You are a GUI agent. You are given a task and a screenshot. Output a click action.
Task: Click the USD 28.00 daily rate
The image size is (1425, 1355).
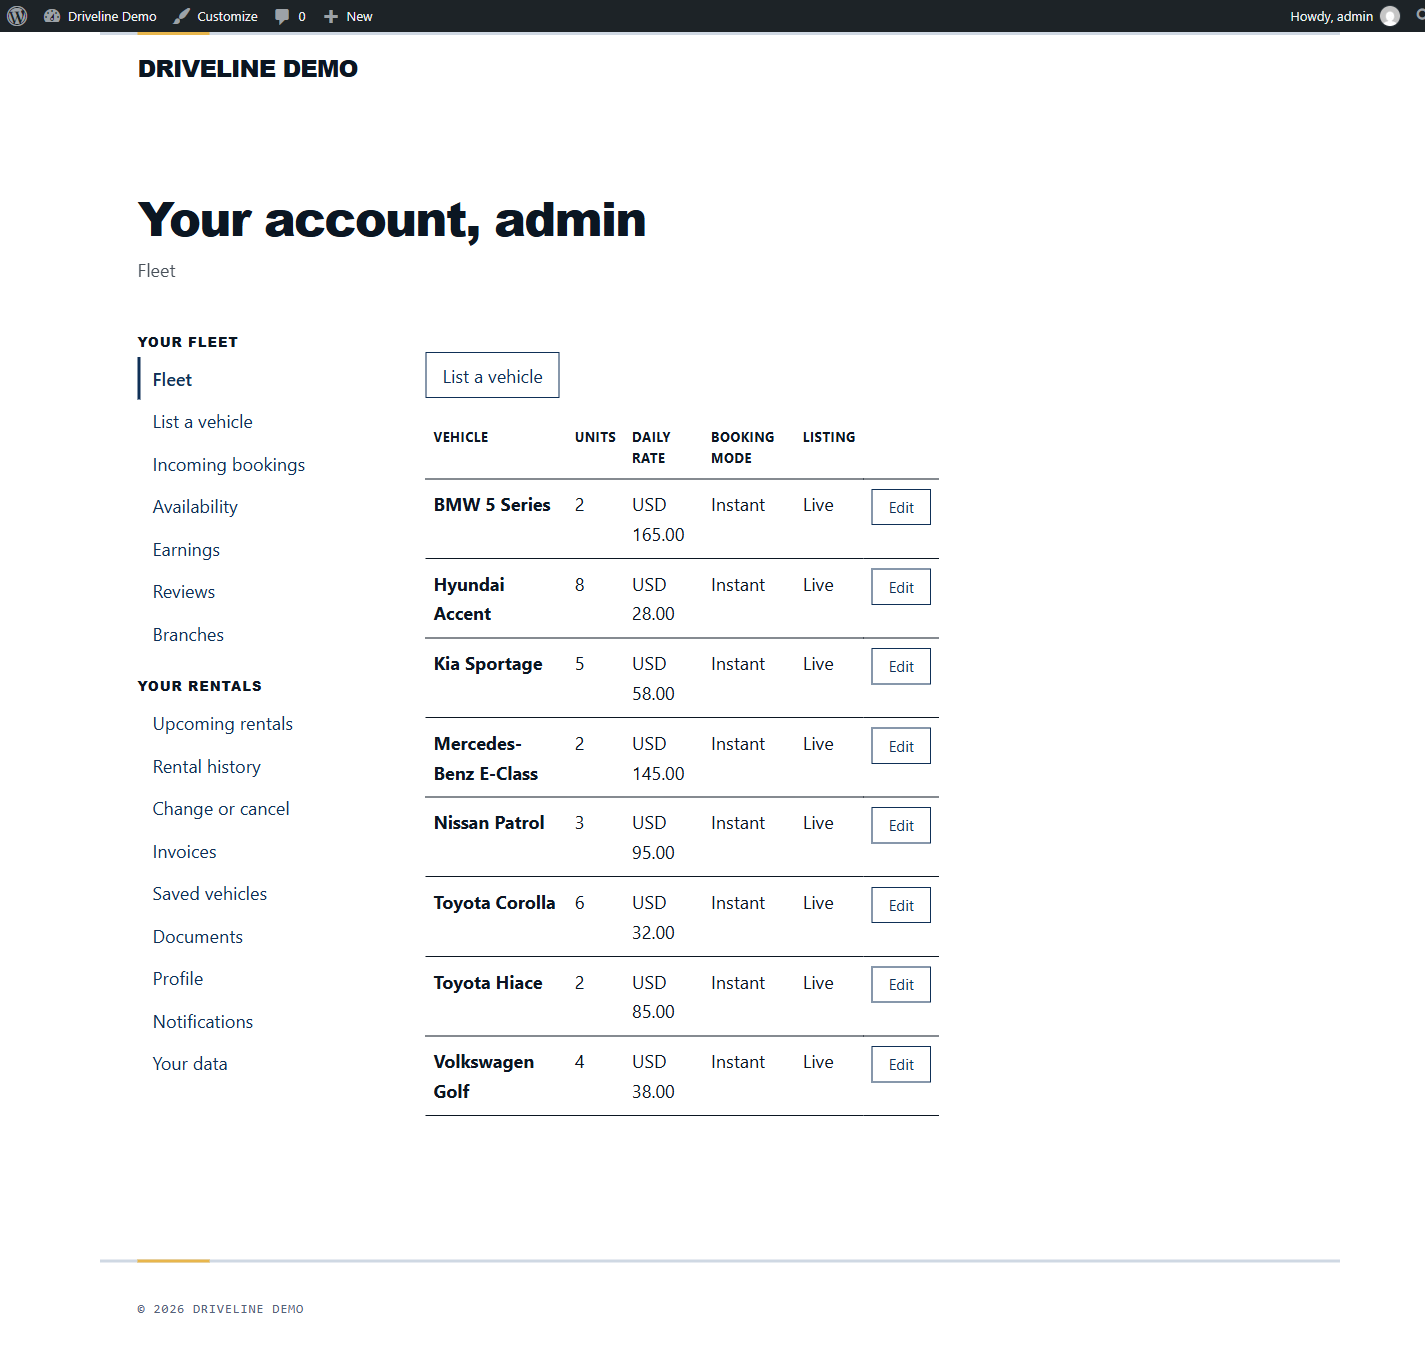653,599
